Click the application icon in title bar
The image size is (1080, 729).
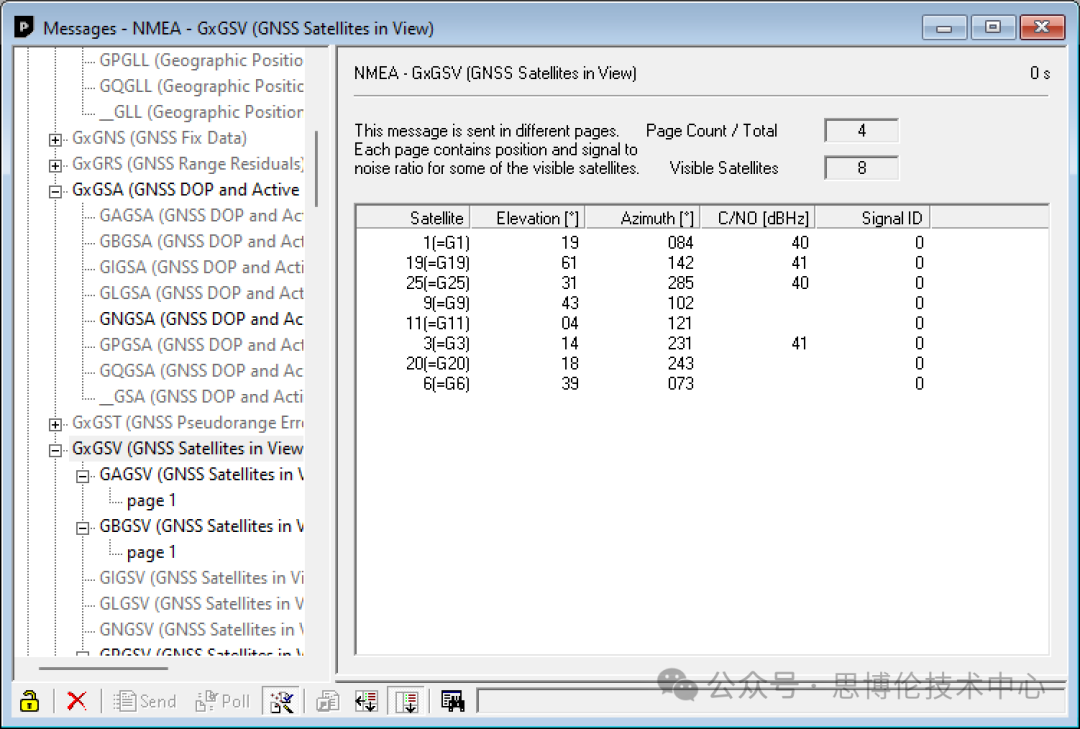tap(24, 28)
